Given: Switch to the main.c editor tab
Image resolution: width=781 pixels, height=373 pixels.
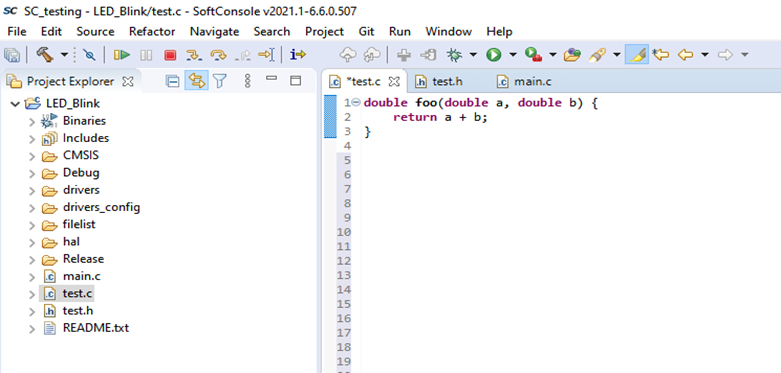Looking at the screenshot, I should tap(525, 82).
